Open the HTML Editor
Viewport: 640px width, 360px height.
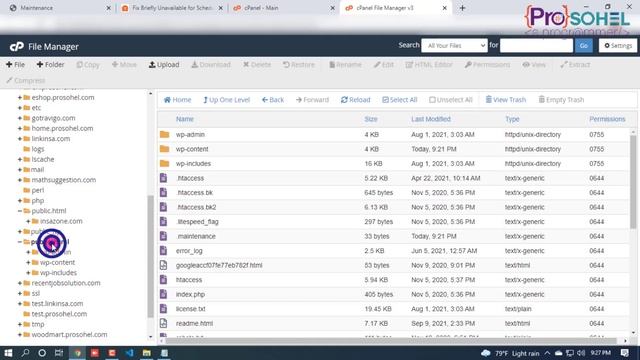coord(429,64)
